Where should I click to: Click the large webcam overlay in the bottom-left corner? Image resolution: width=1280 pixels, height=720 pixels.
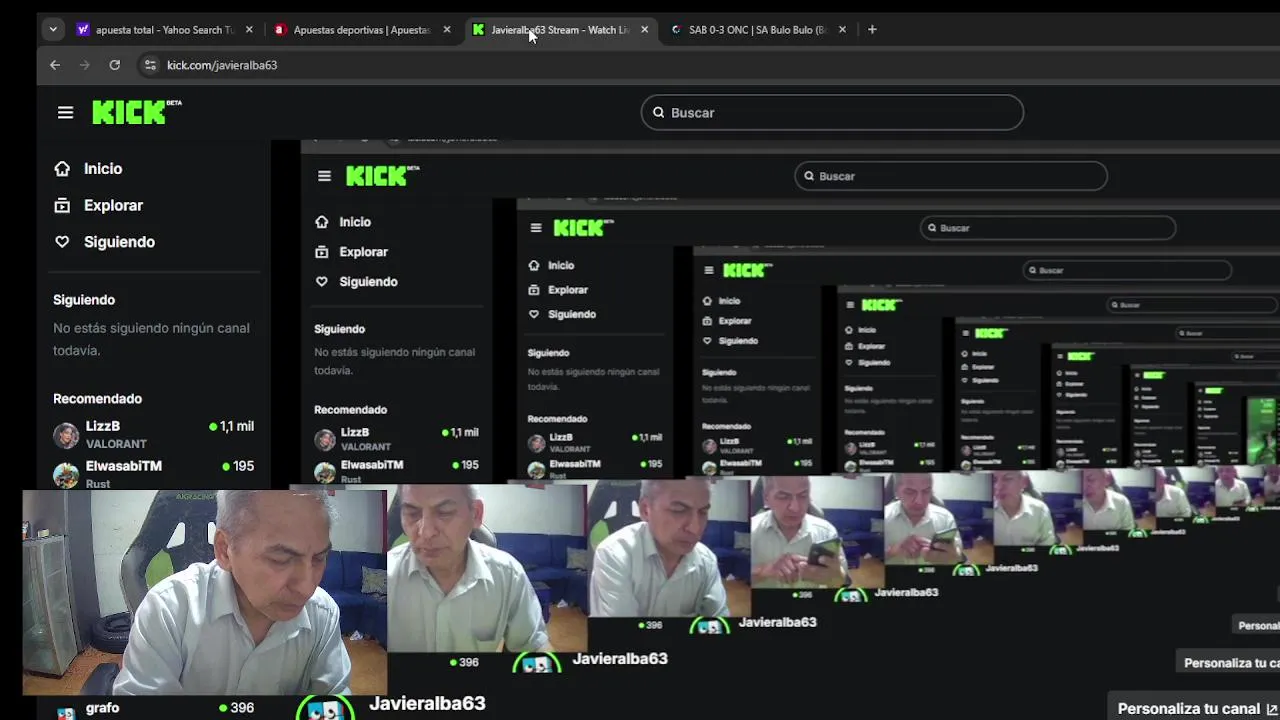[204, 592]
